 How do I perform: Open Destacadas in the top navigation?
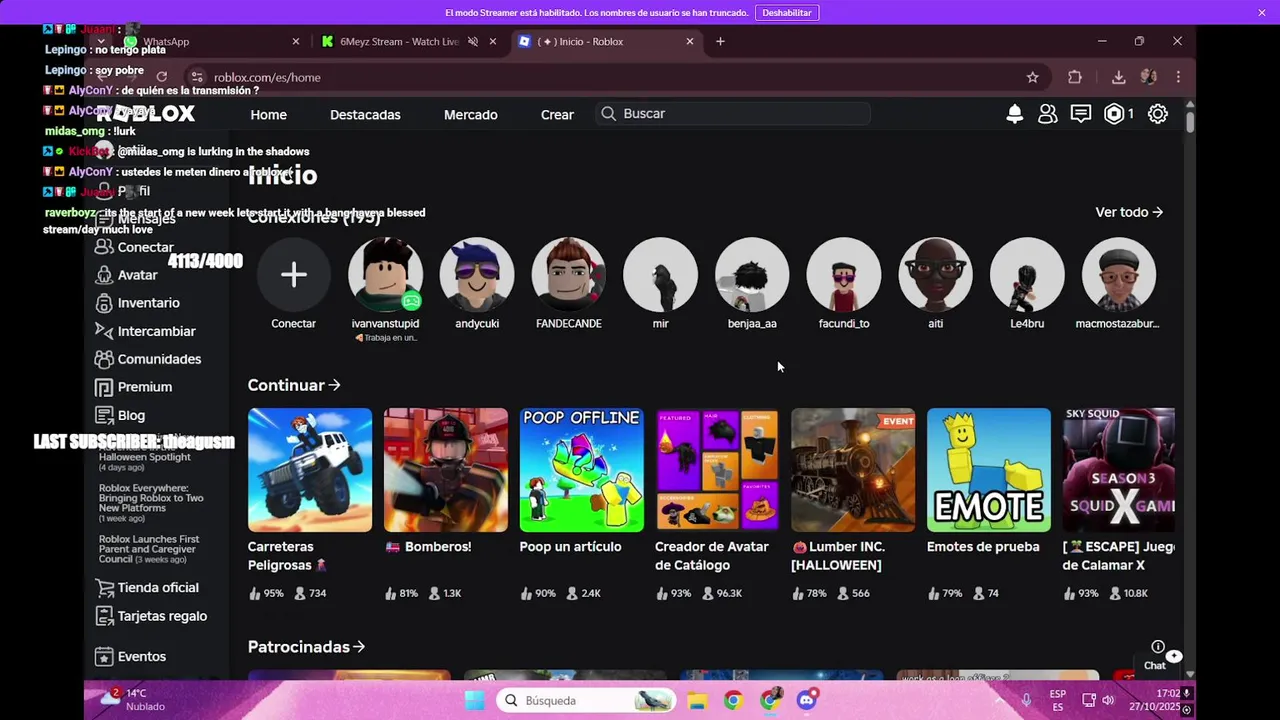365,115
